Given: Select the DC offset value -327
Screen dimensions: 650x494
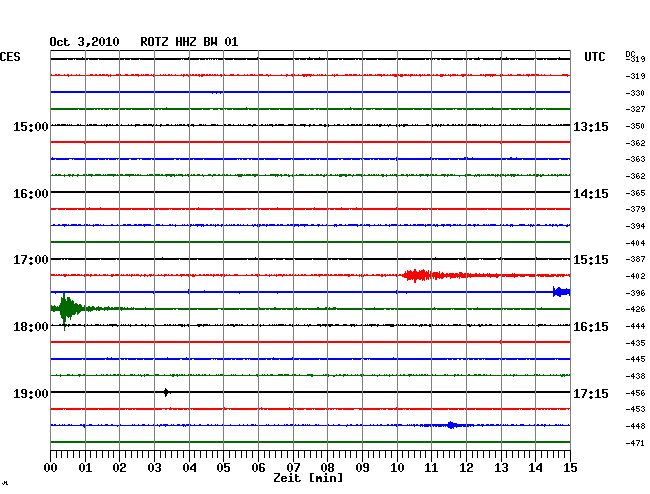Looking at the screenshot, I should click(635, 109).
